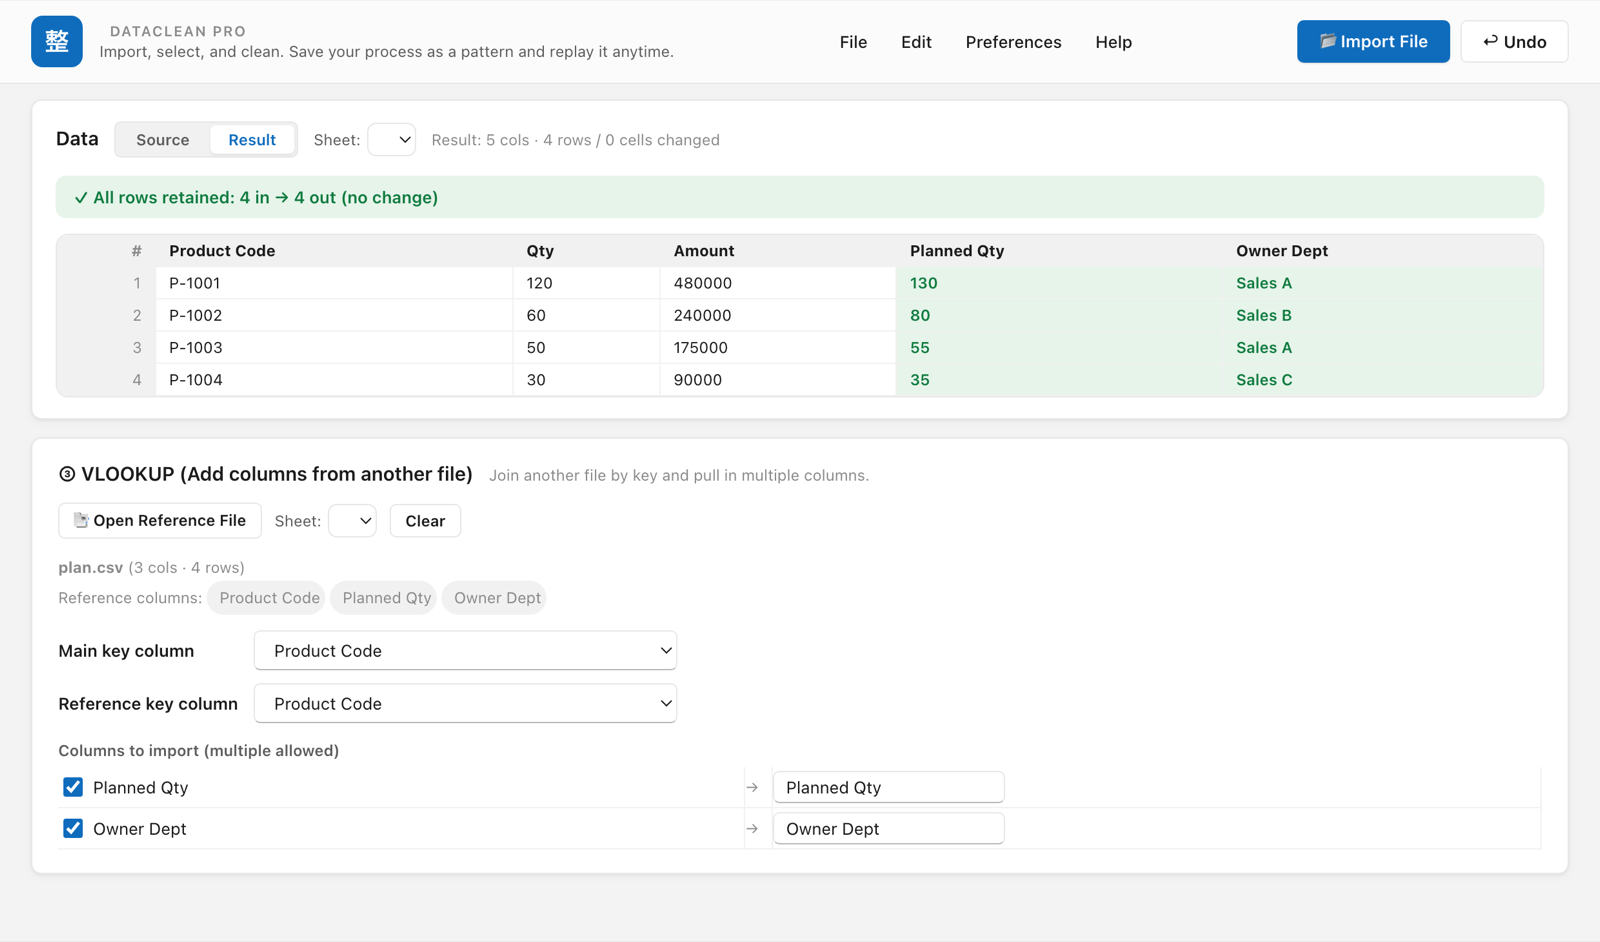Click the Planned Qty value 35
Viewport: 1600px width, 942px height.
pyautogui.click(x=920, y=380)
